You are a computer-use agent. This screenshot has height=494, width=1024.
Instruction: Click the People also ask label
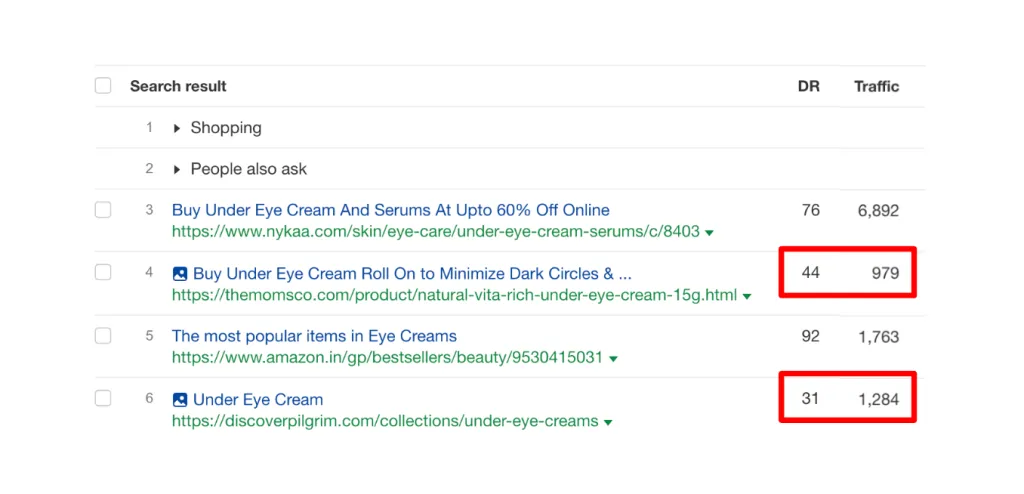(249, 169)
